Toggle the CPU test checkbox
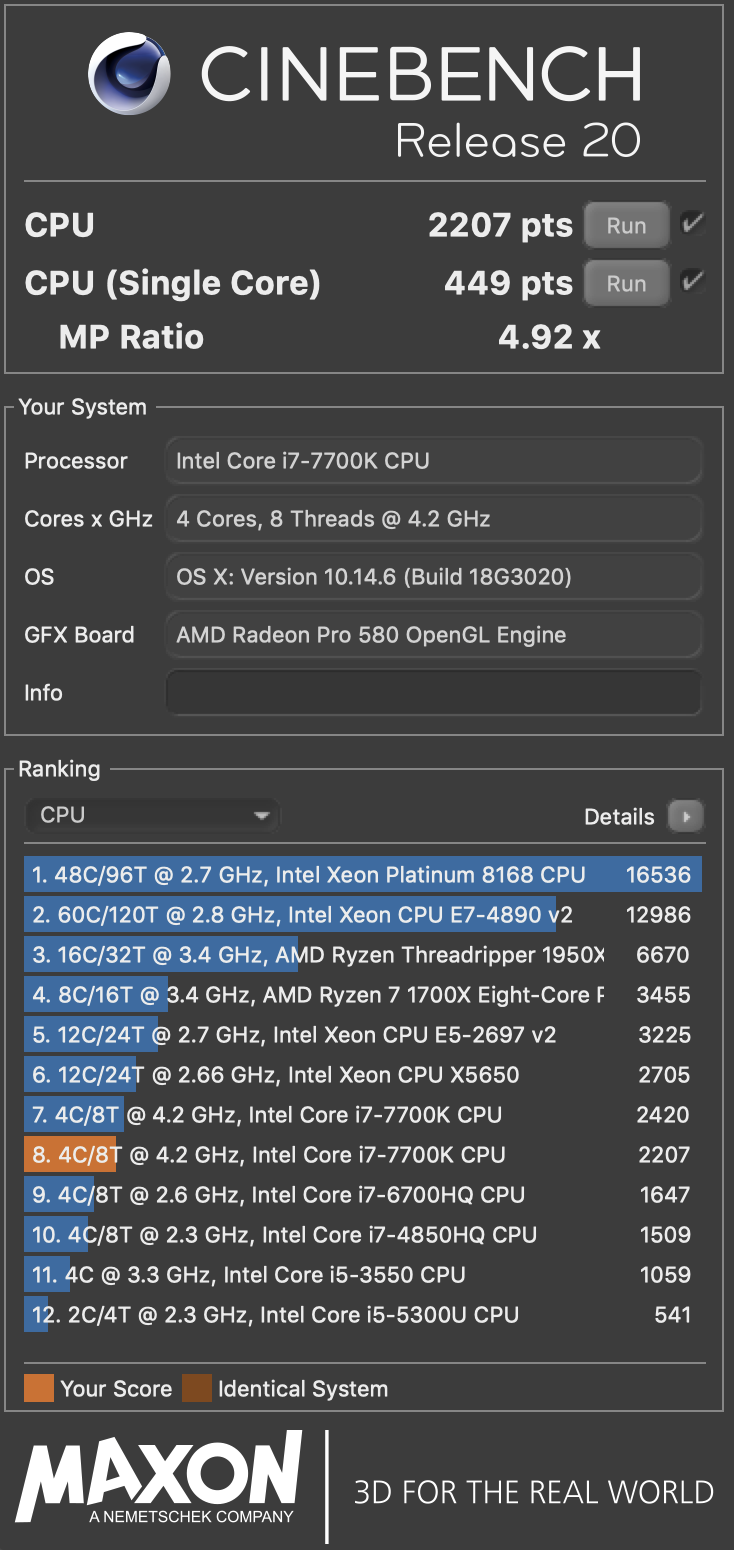Screen dimensions: 734x1550 [x=692, y=224]
